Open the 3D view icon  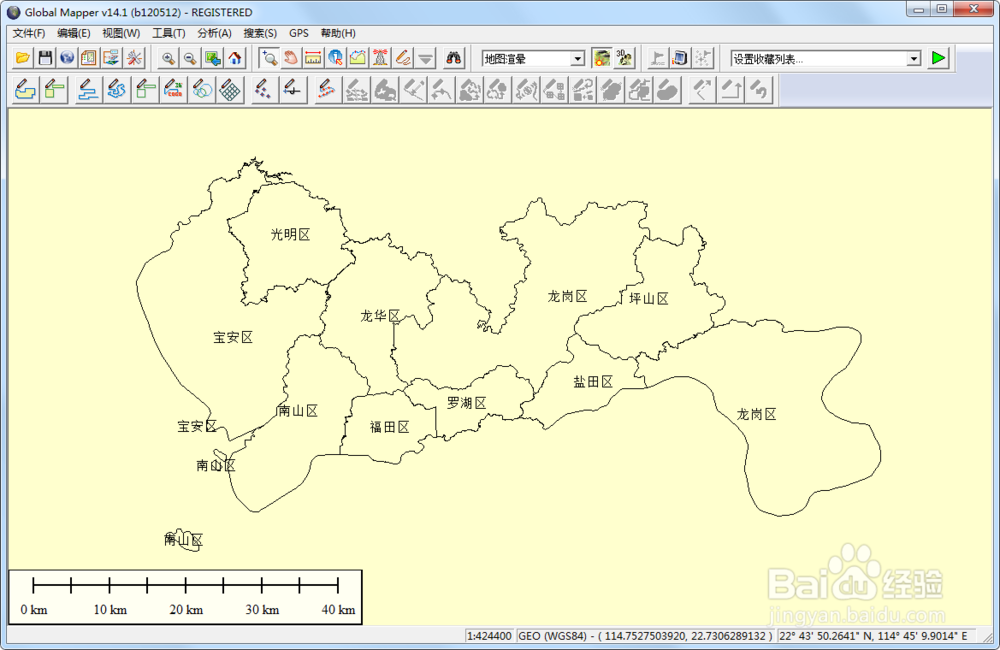tap(624, 58)
